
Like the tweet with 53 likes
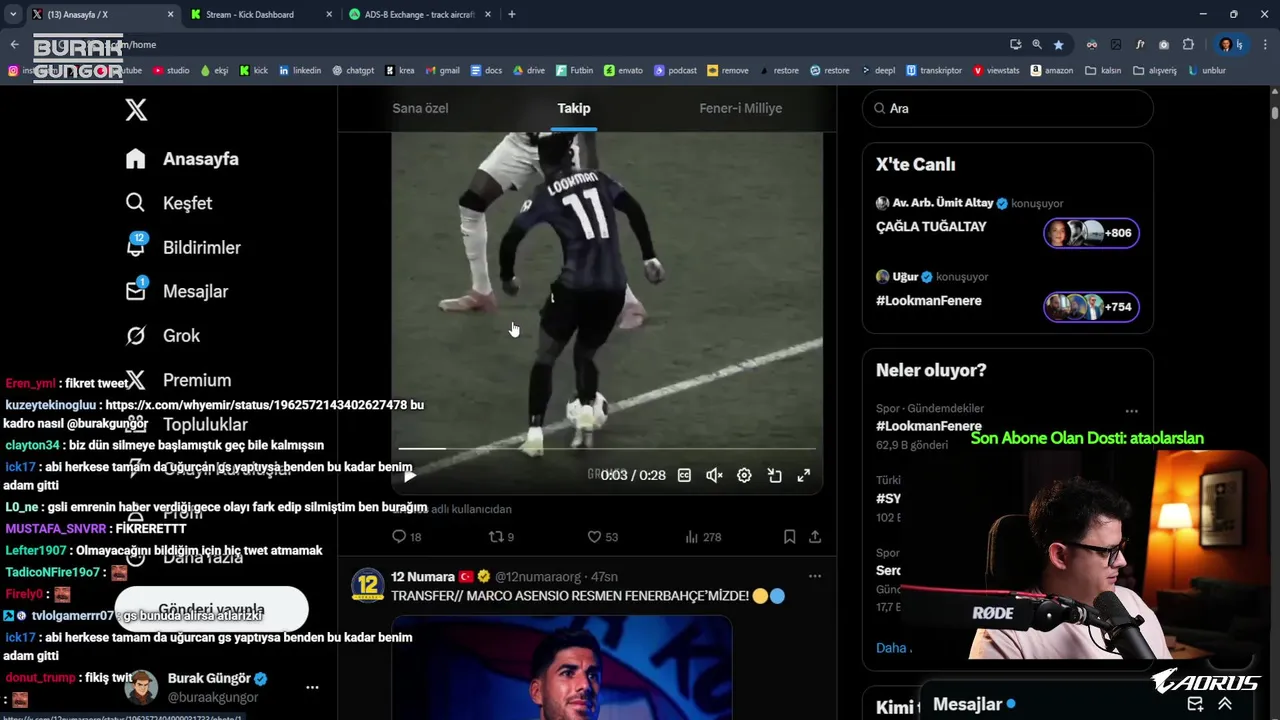pyautogui.click(x=603, y=537)
